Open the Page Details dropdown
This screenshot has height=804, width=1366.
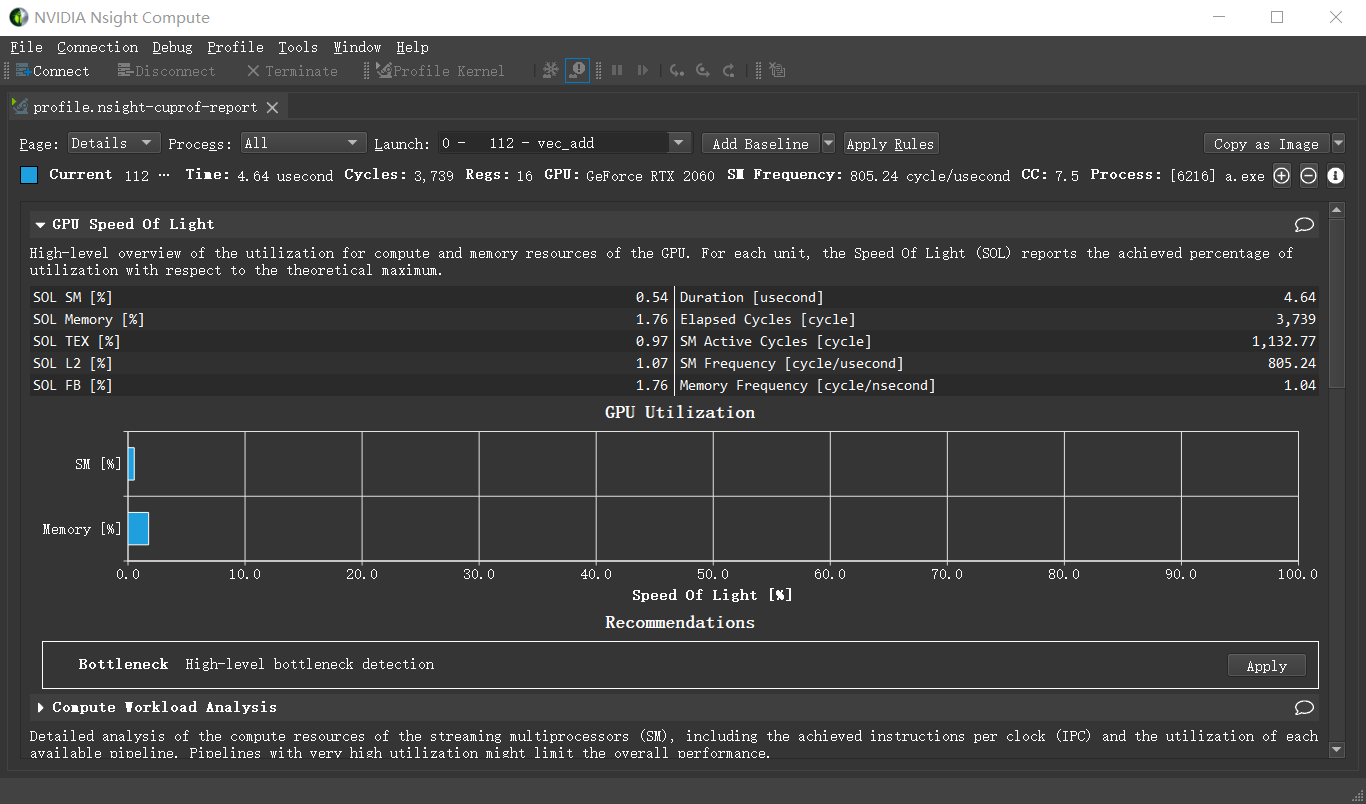tap(113, 143)
